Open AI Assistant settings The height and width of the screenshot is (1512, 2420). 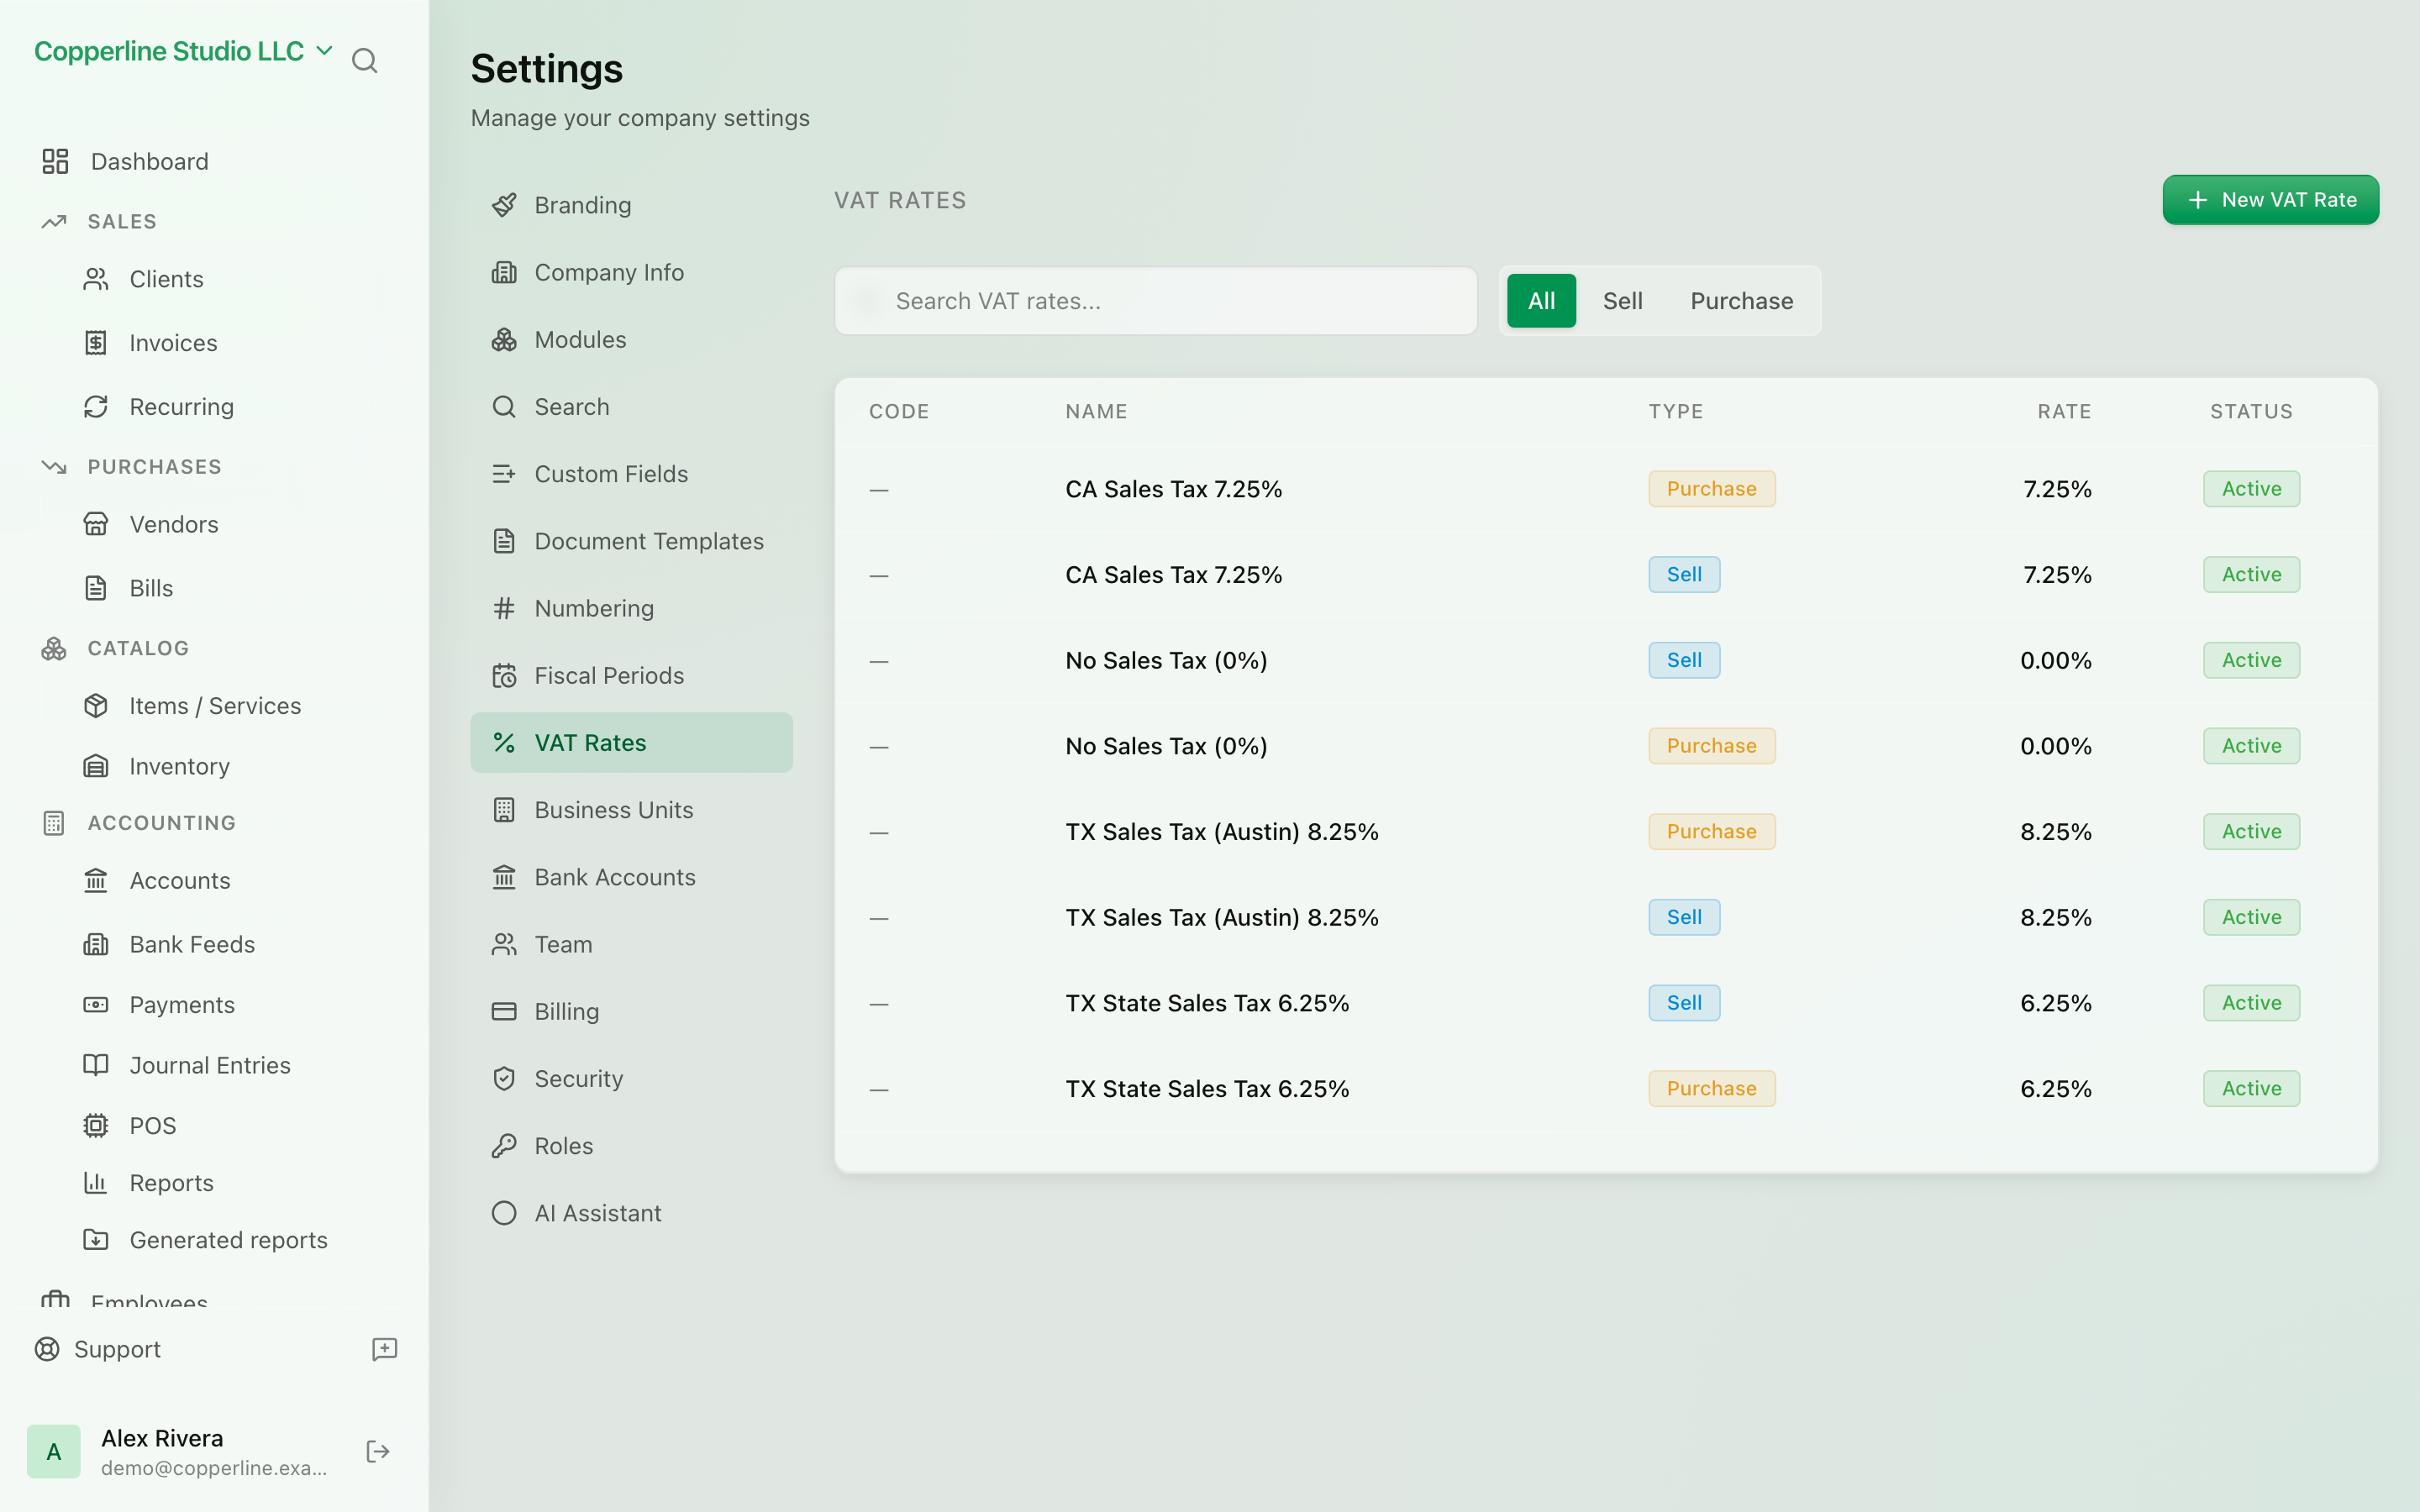(x=631, y=1213)
